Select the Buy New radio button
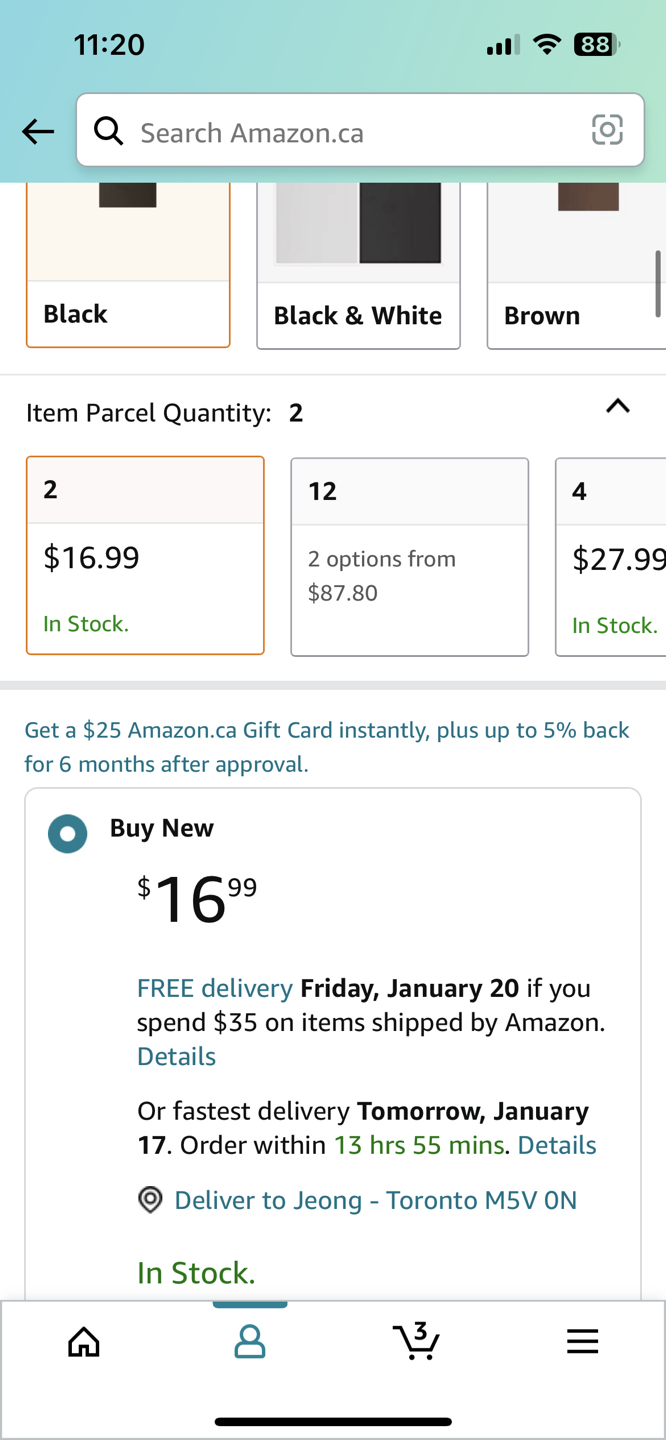 coord(68,833)
